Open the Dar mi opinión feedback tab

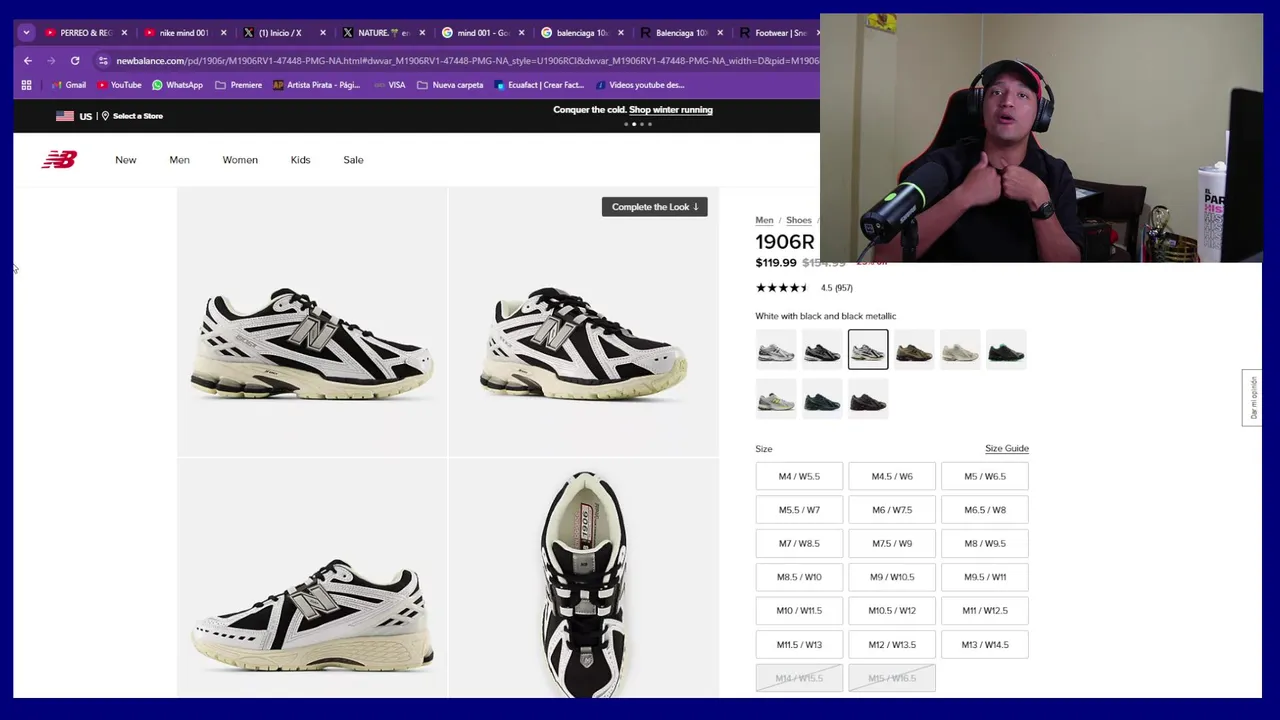[x=1253, y=398]
